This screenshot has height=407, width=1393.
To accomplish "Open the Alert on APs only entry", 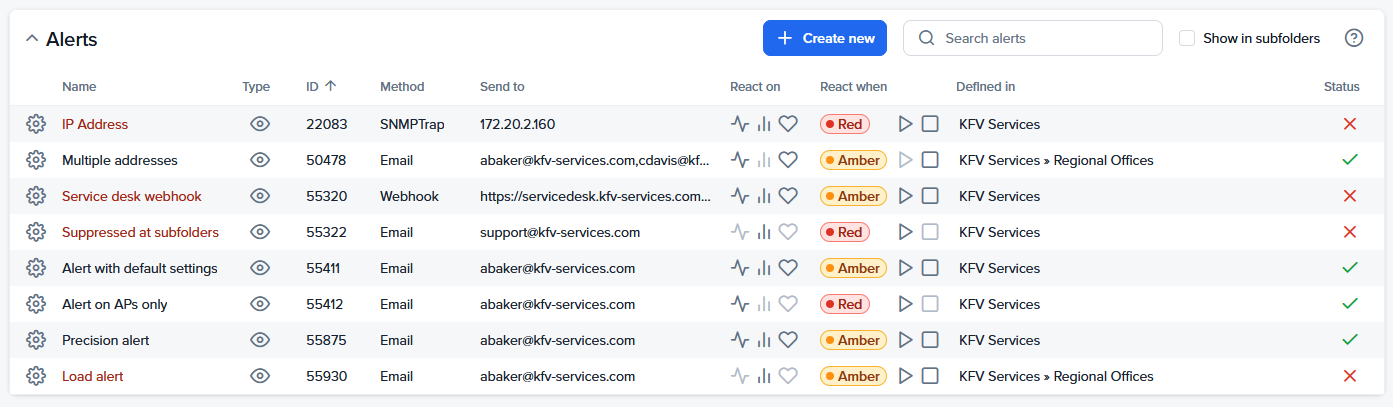I will click(x=115, y=304).
